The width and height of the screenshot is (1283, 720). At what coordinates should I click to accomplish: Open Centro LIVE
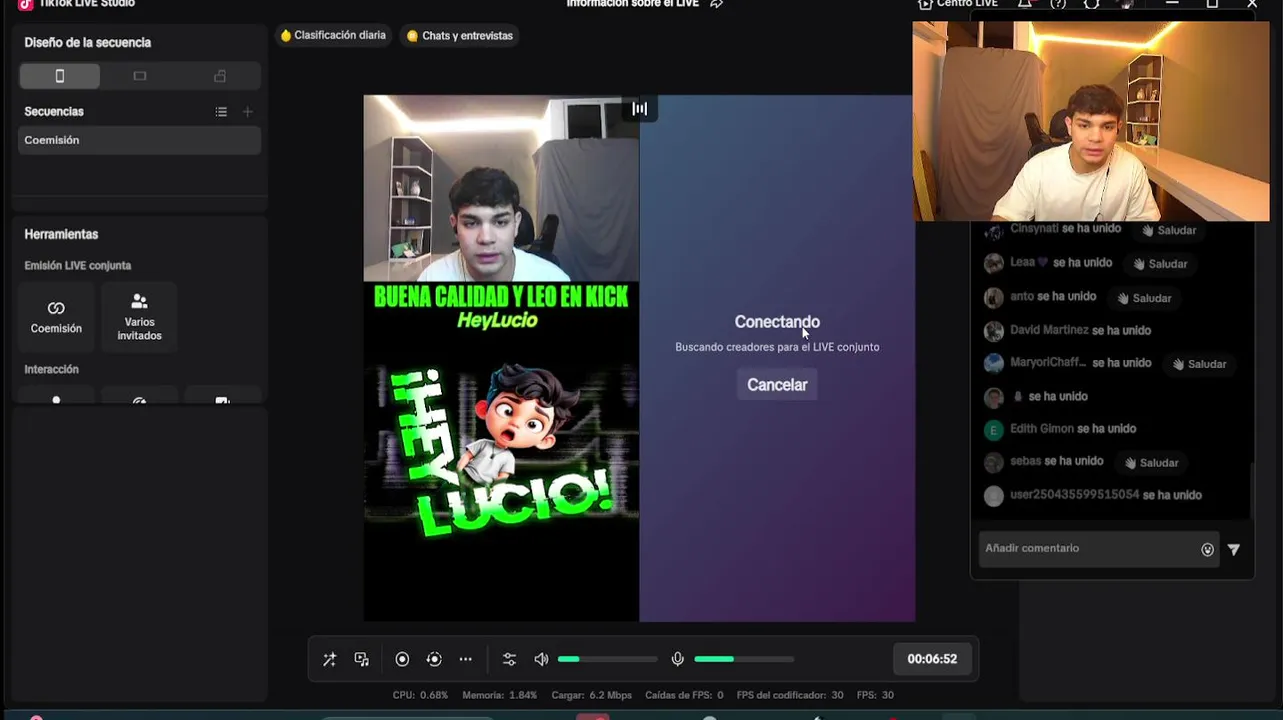coord(958,4)
